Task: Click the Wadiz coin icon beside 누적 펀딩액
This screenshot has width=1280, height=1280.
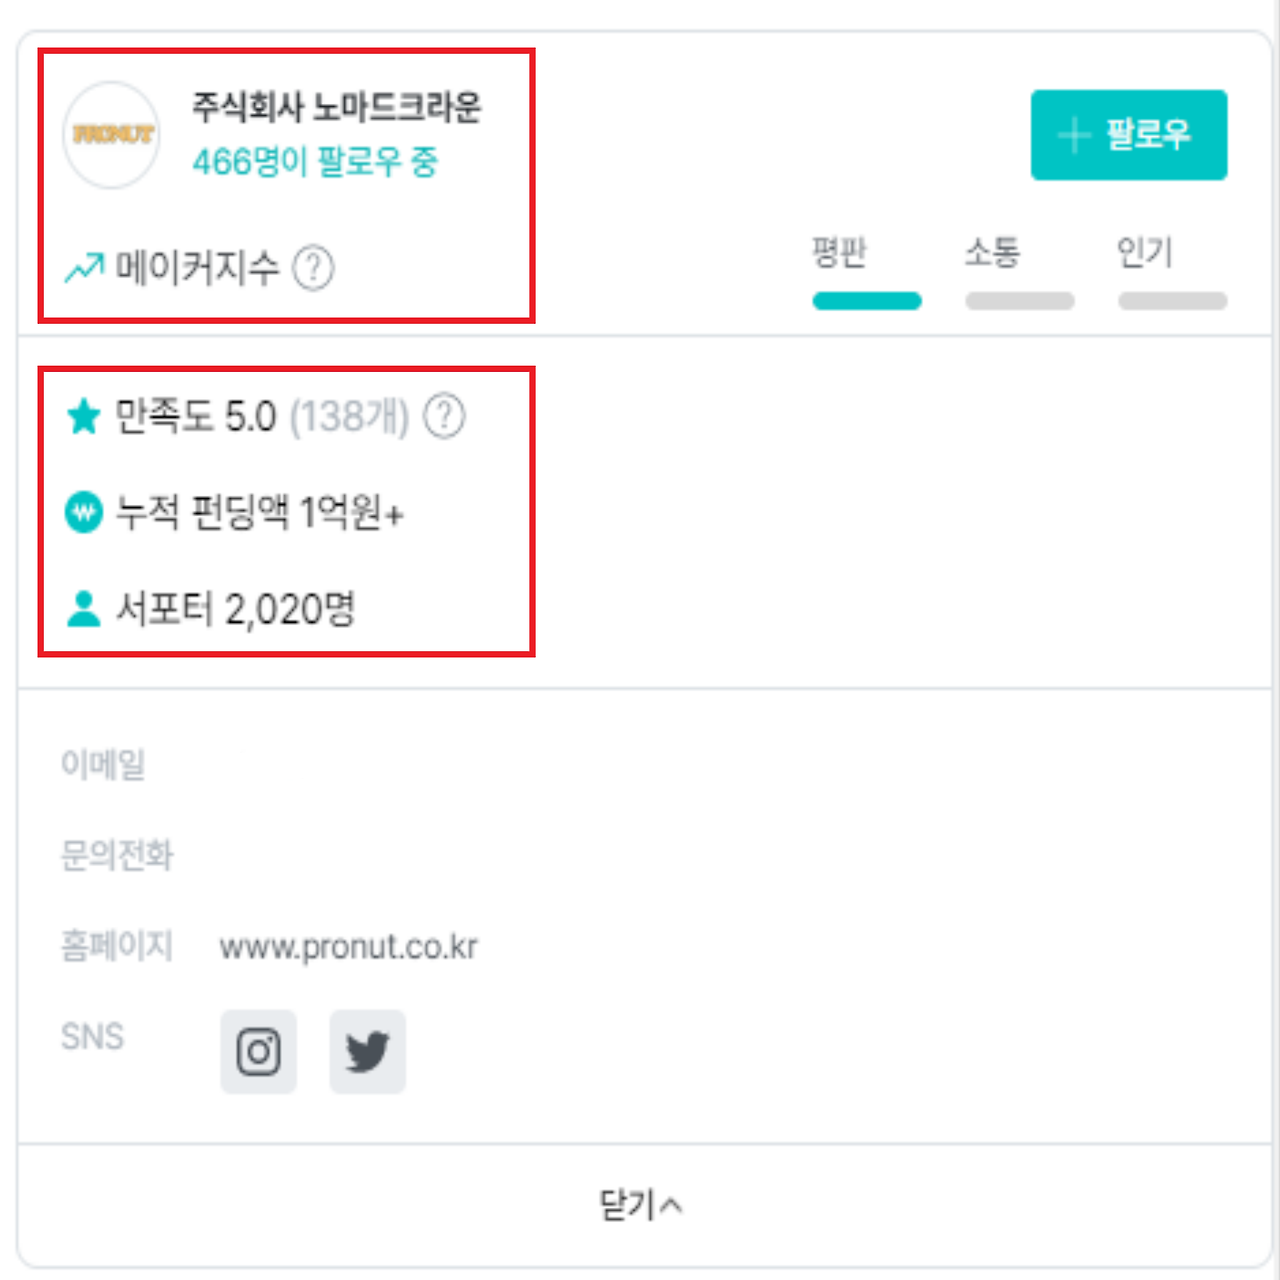Action: pyautogui.click(x=84, y=511)
